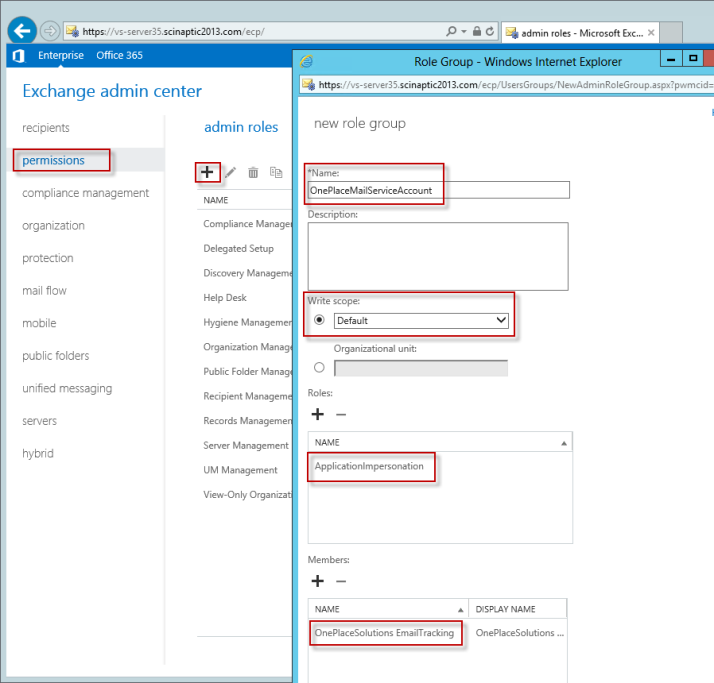Click DISPLAY NAME column header in Members
The height and width of the screenshot is (683, 714).
518,609
